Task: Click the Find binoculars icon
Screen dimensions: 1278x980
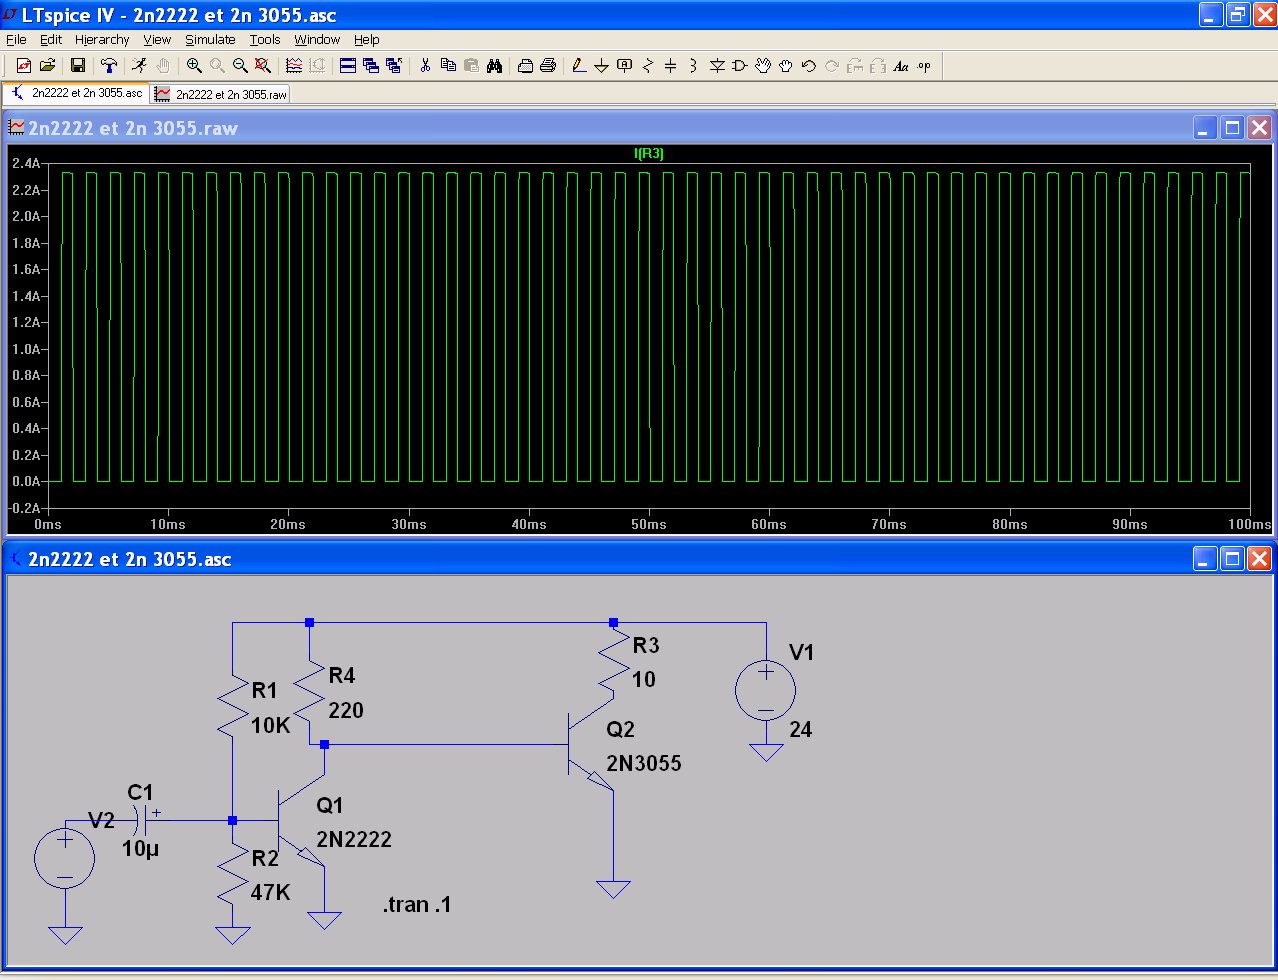Action: pos(495,66)
